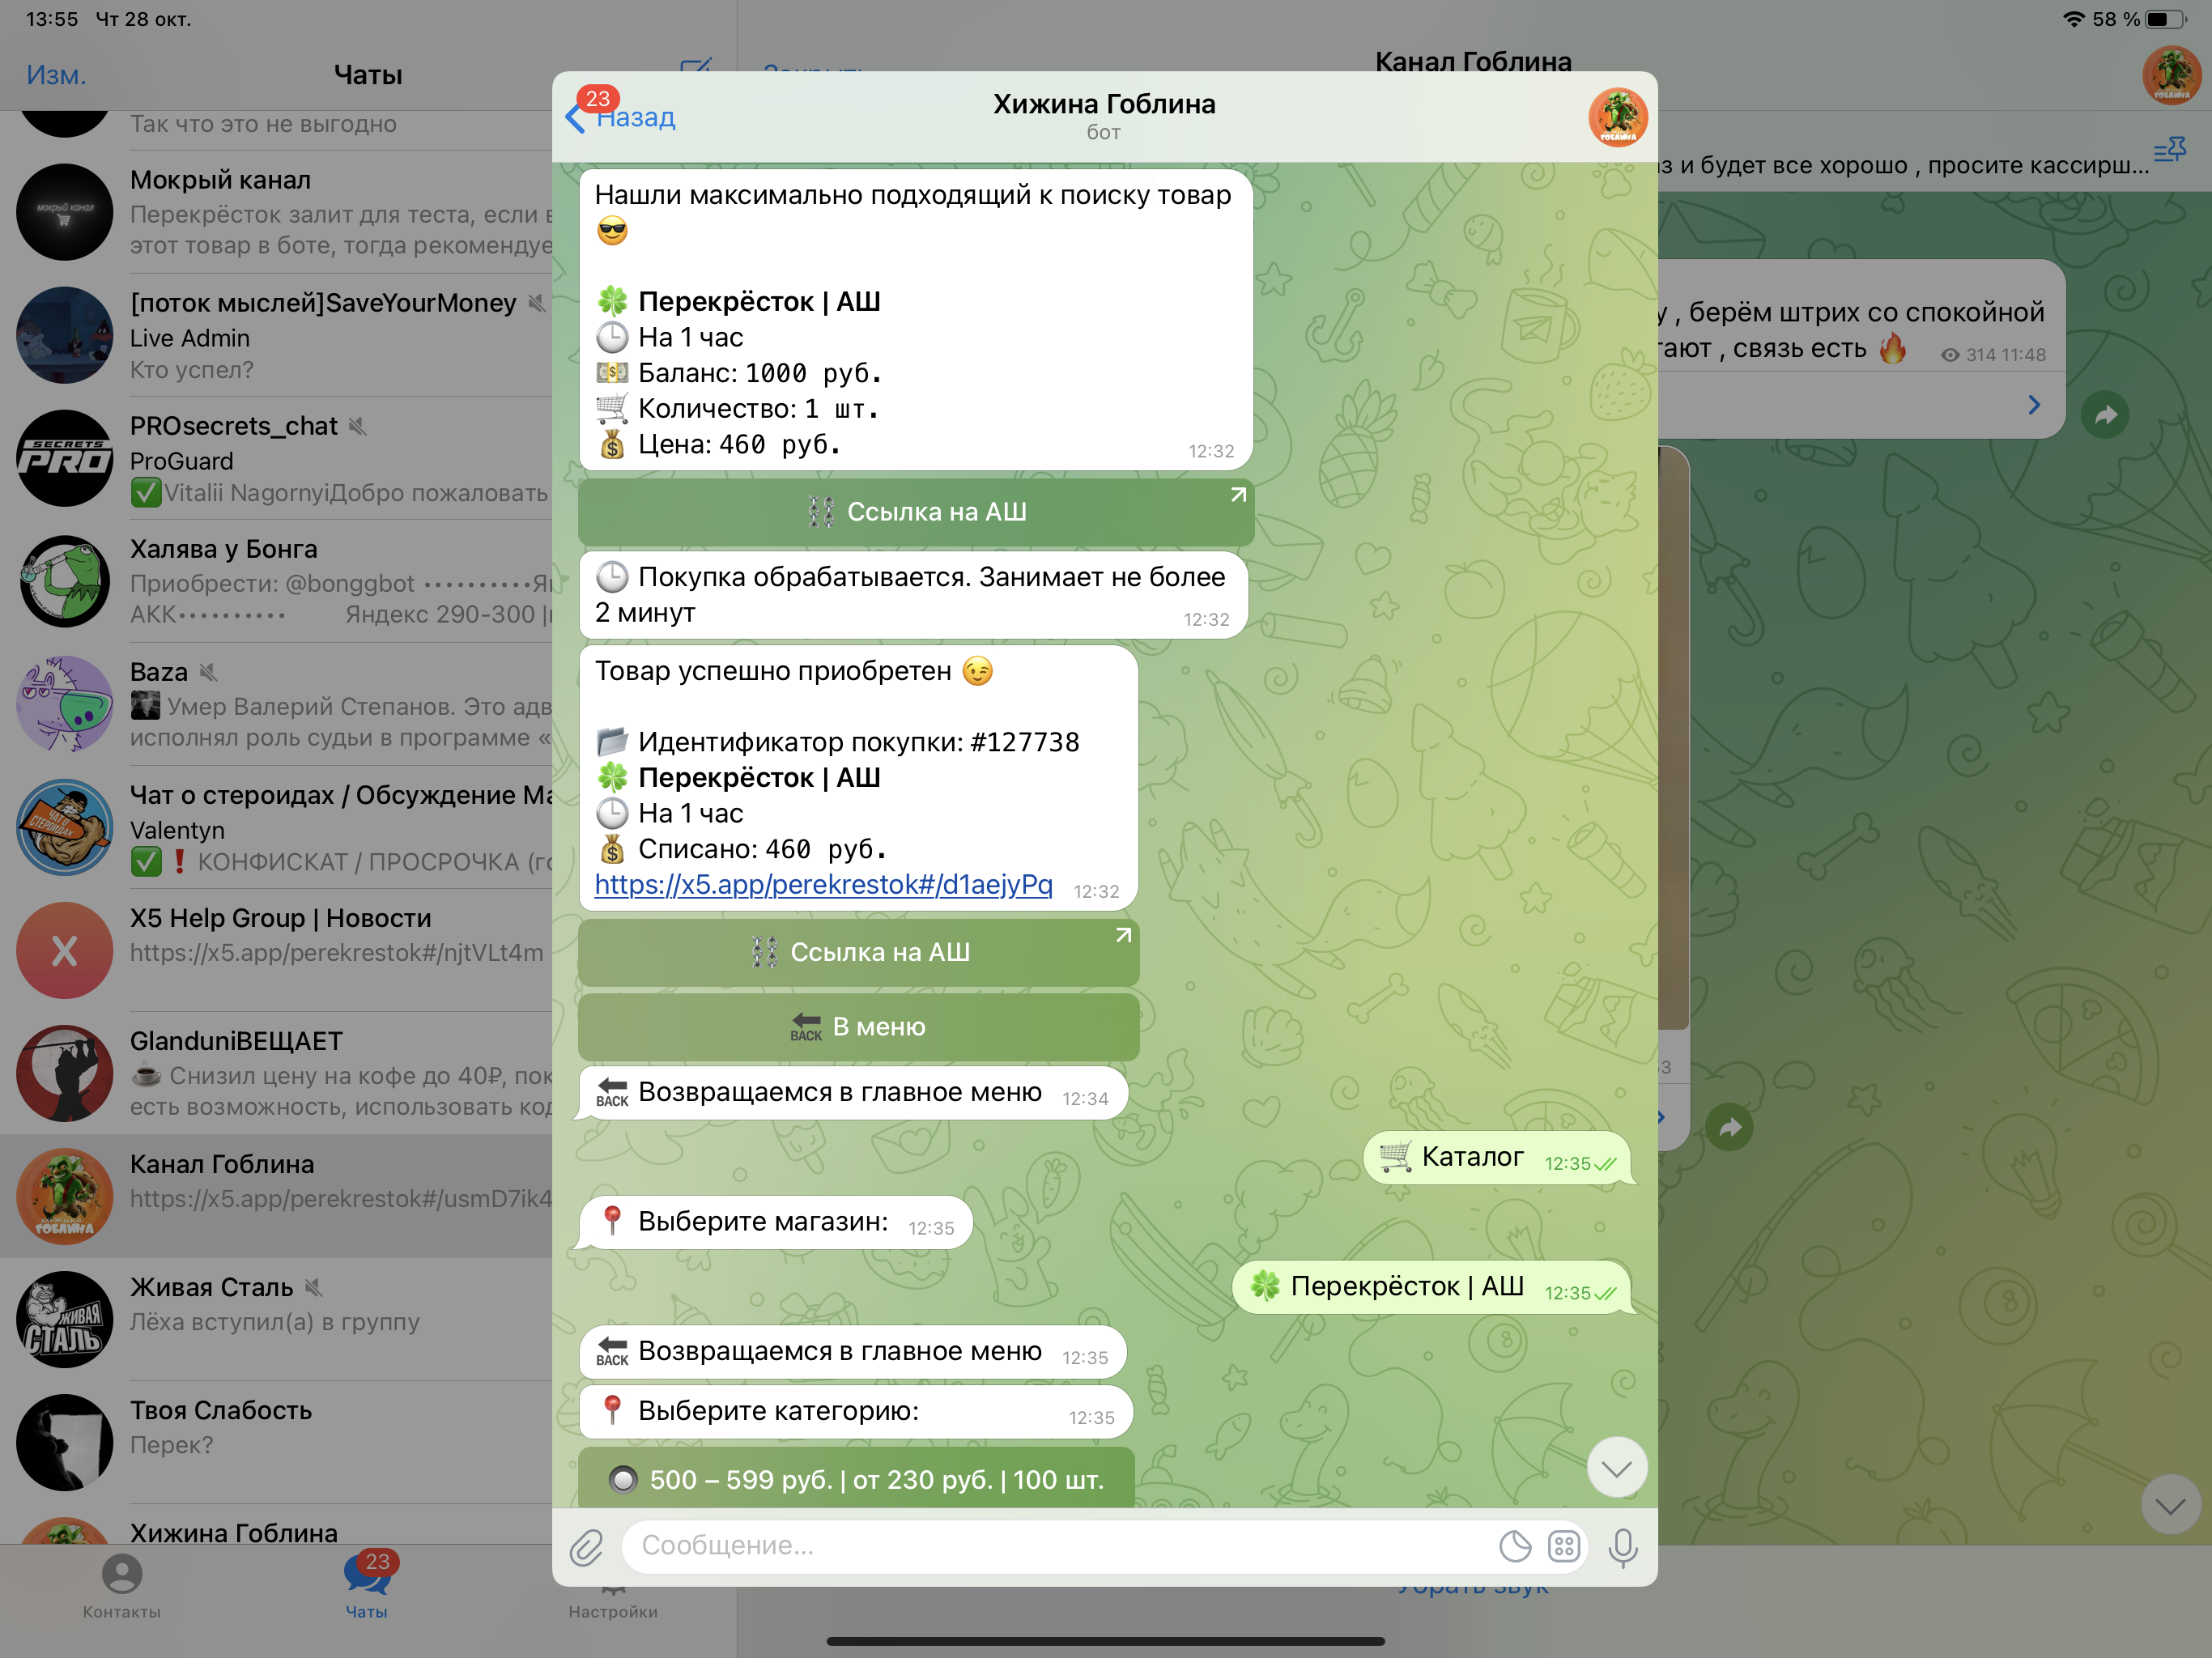Tap Канал Гоблина avatar in chat list

click(x=65, y=1196)
